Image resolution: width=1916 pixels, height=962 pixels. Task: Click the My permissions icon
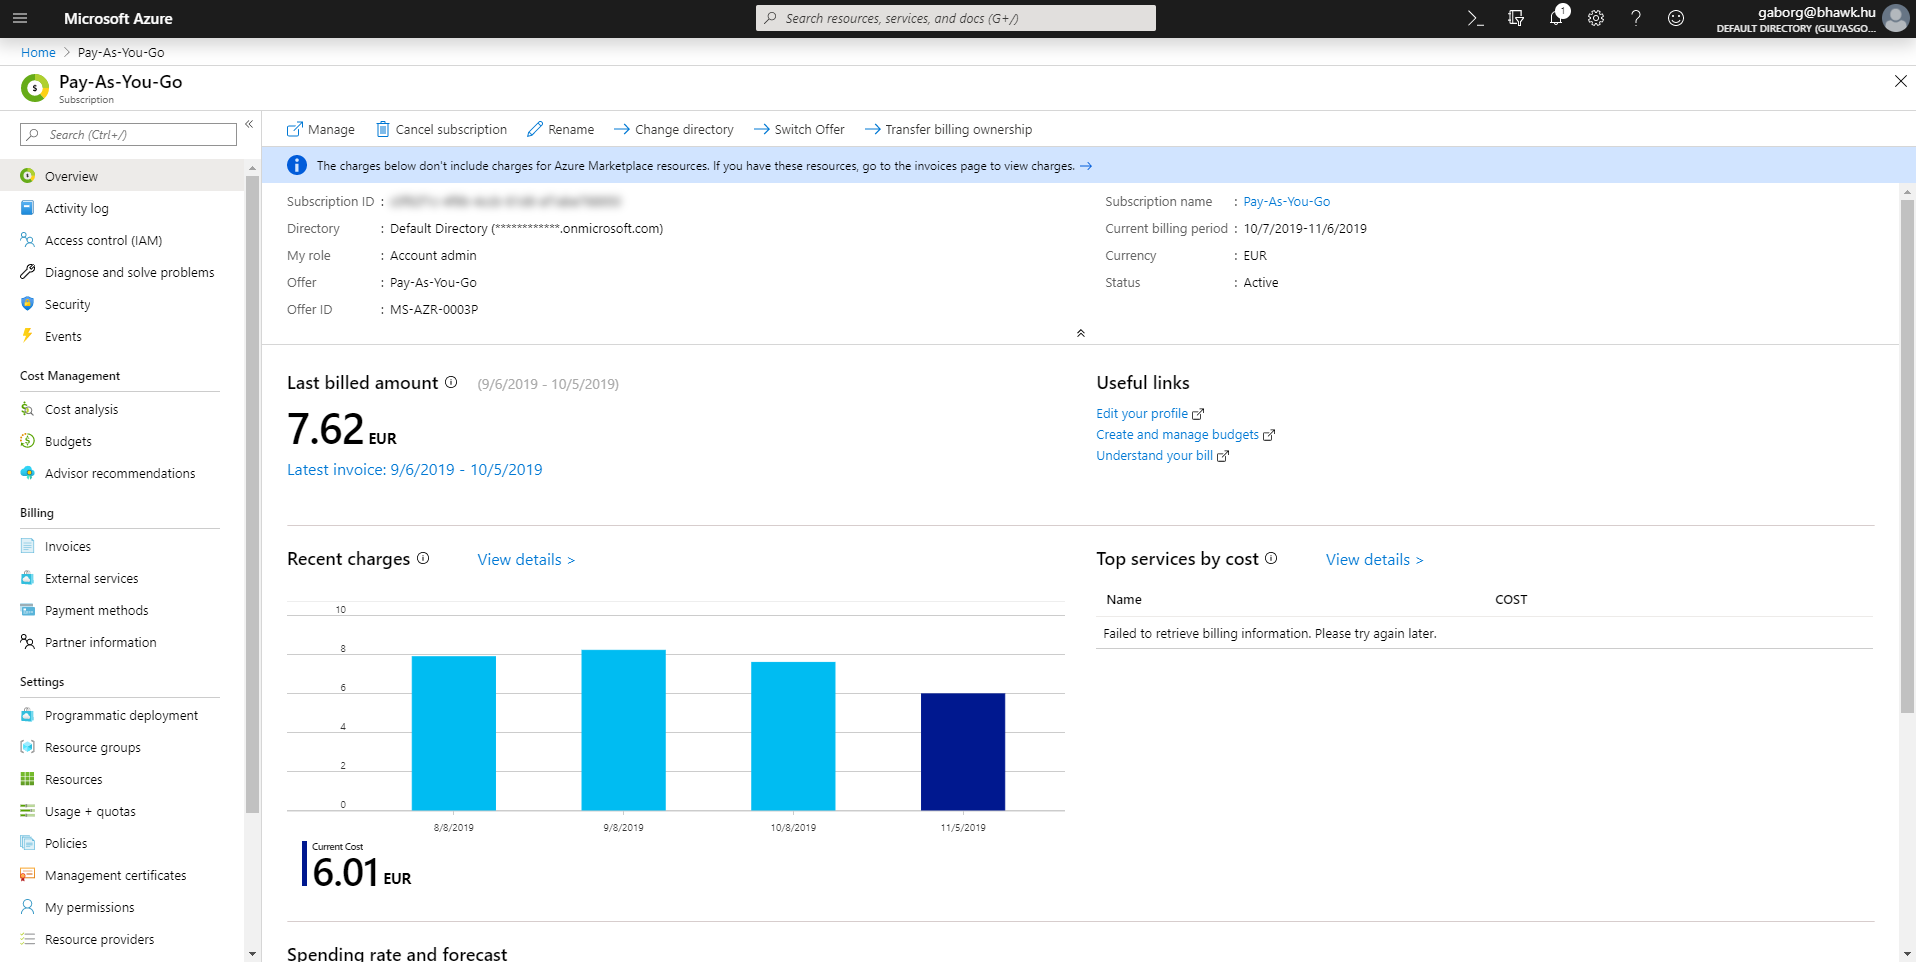coord(27,907)
